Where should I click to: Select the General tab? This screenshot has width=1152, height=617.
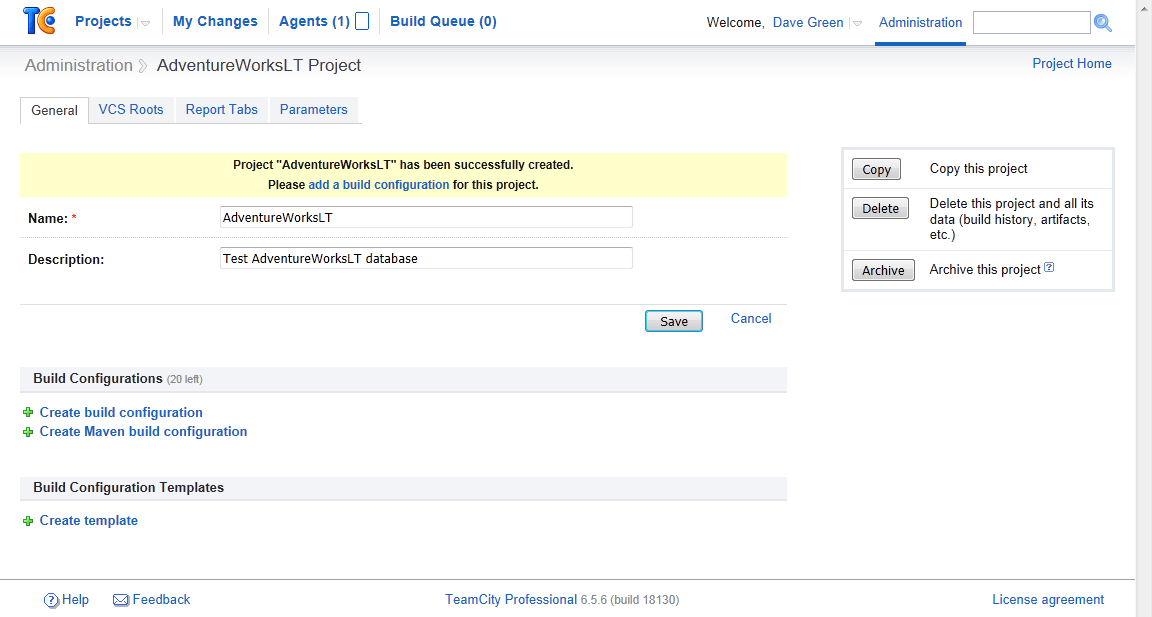[54, 110]
